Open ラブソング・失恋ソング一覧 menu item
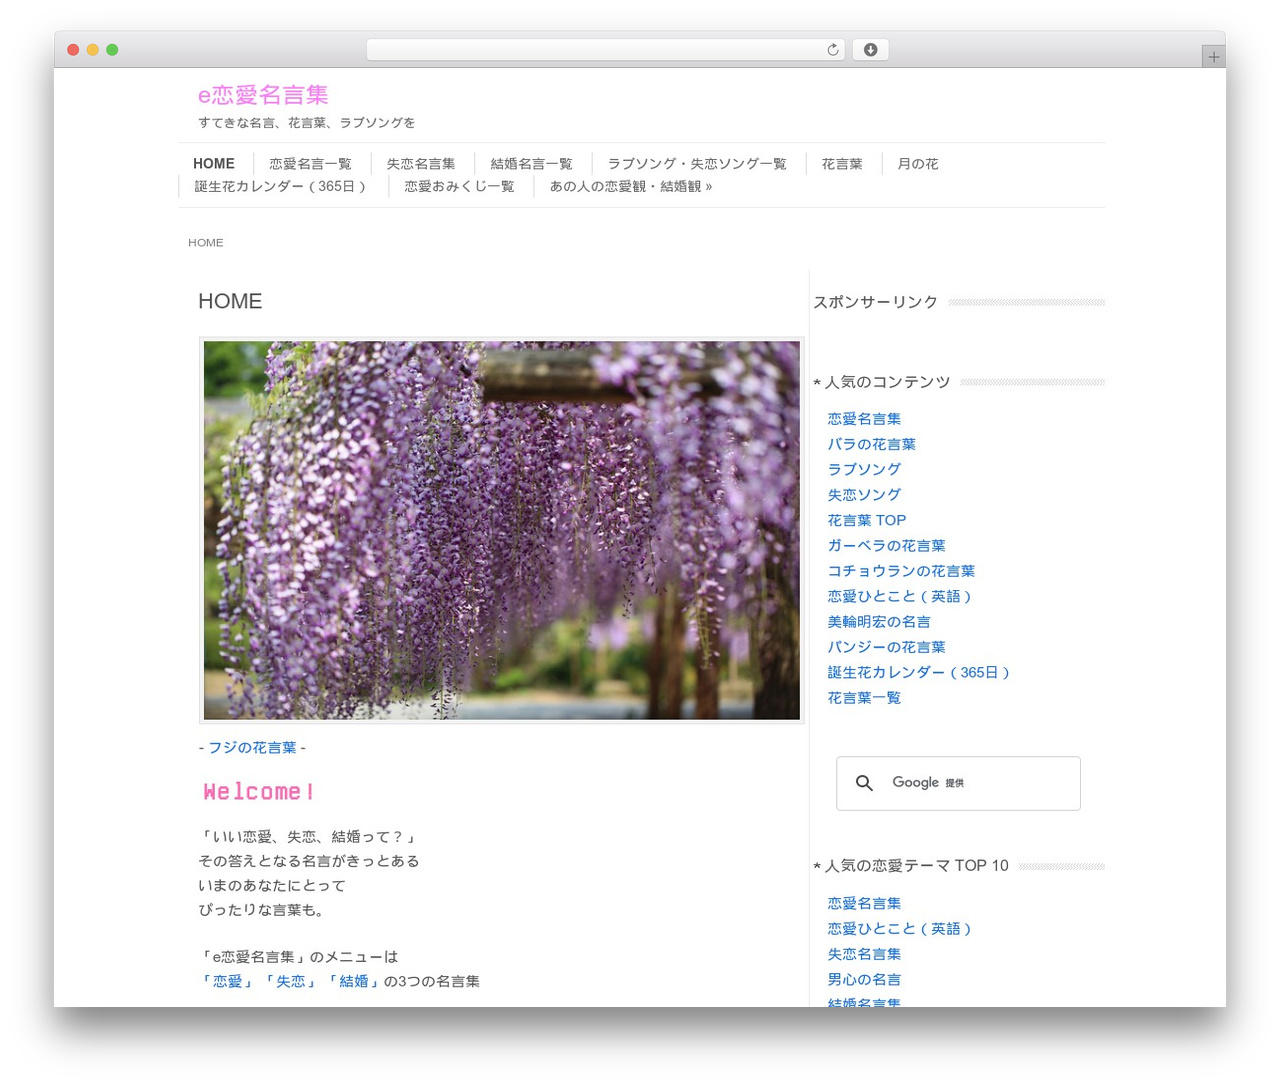The image size is (1280, 1084). (x=697, y=164)
